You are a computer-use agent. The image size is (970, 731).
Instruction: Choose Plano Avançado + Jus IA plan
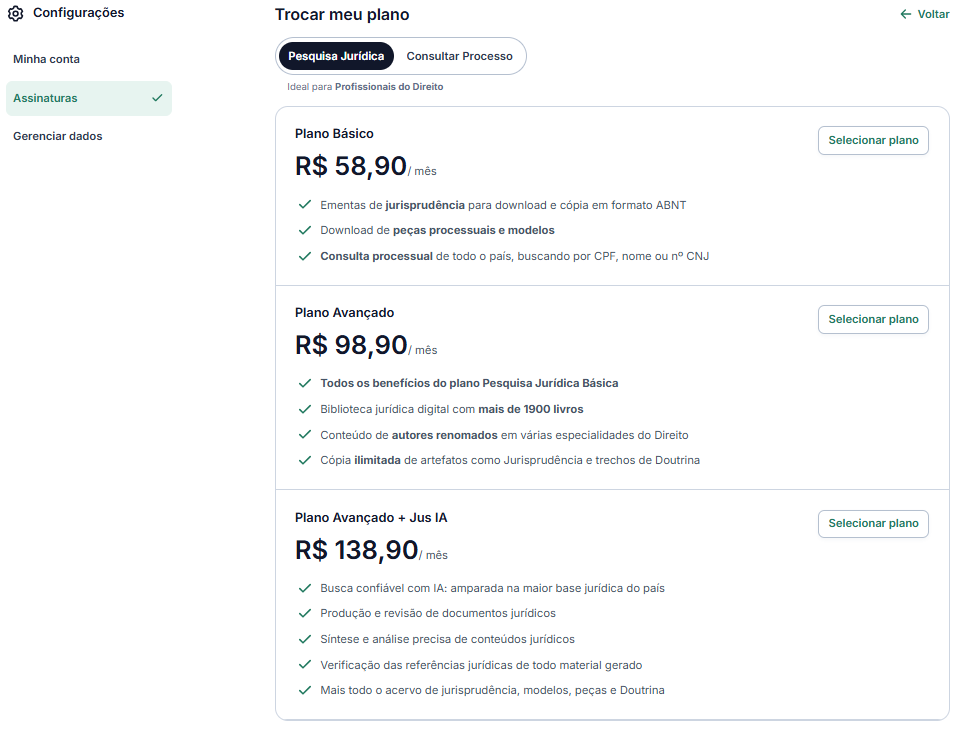[x=873, y=524]
